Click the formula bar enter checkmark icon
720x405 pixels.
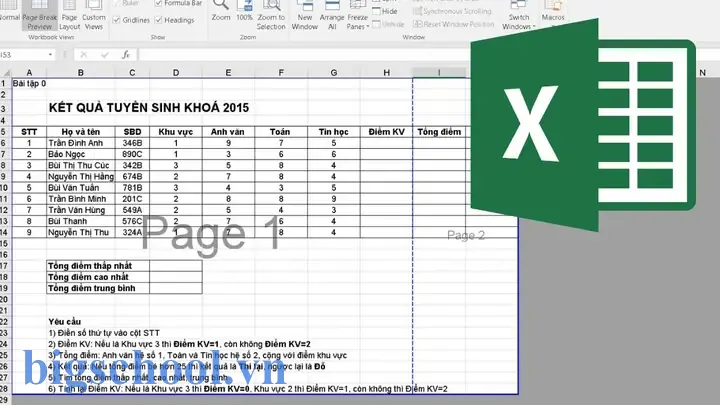coord(105,55)
